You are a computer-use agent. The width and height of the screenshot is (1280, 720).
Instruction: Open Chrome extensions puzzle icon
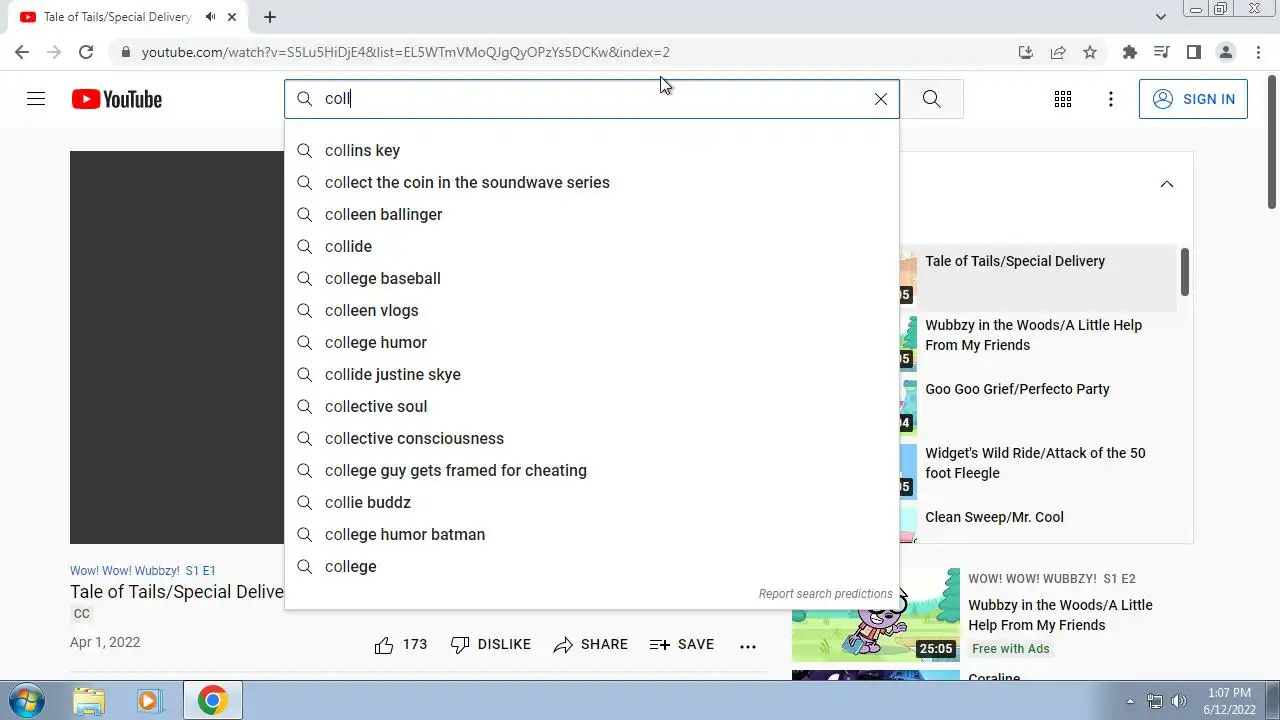tap(1130, 52)
